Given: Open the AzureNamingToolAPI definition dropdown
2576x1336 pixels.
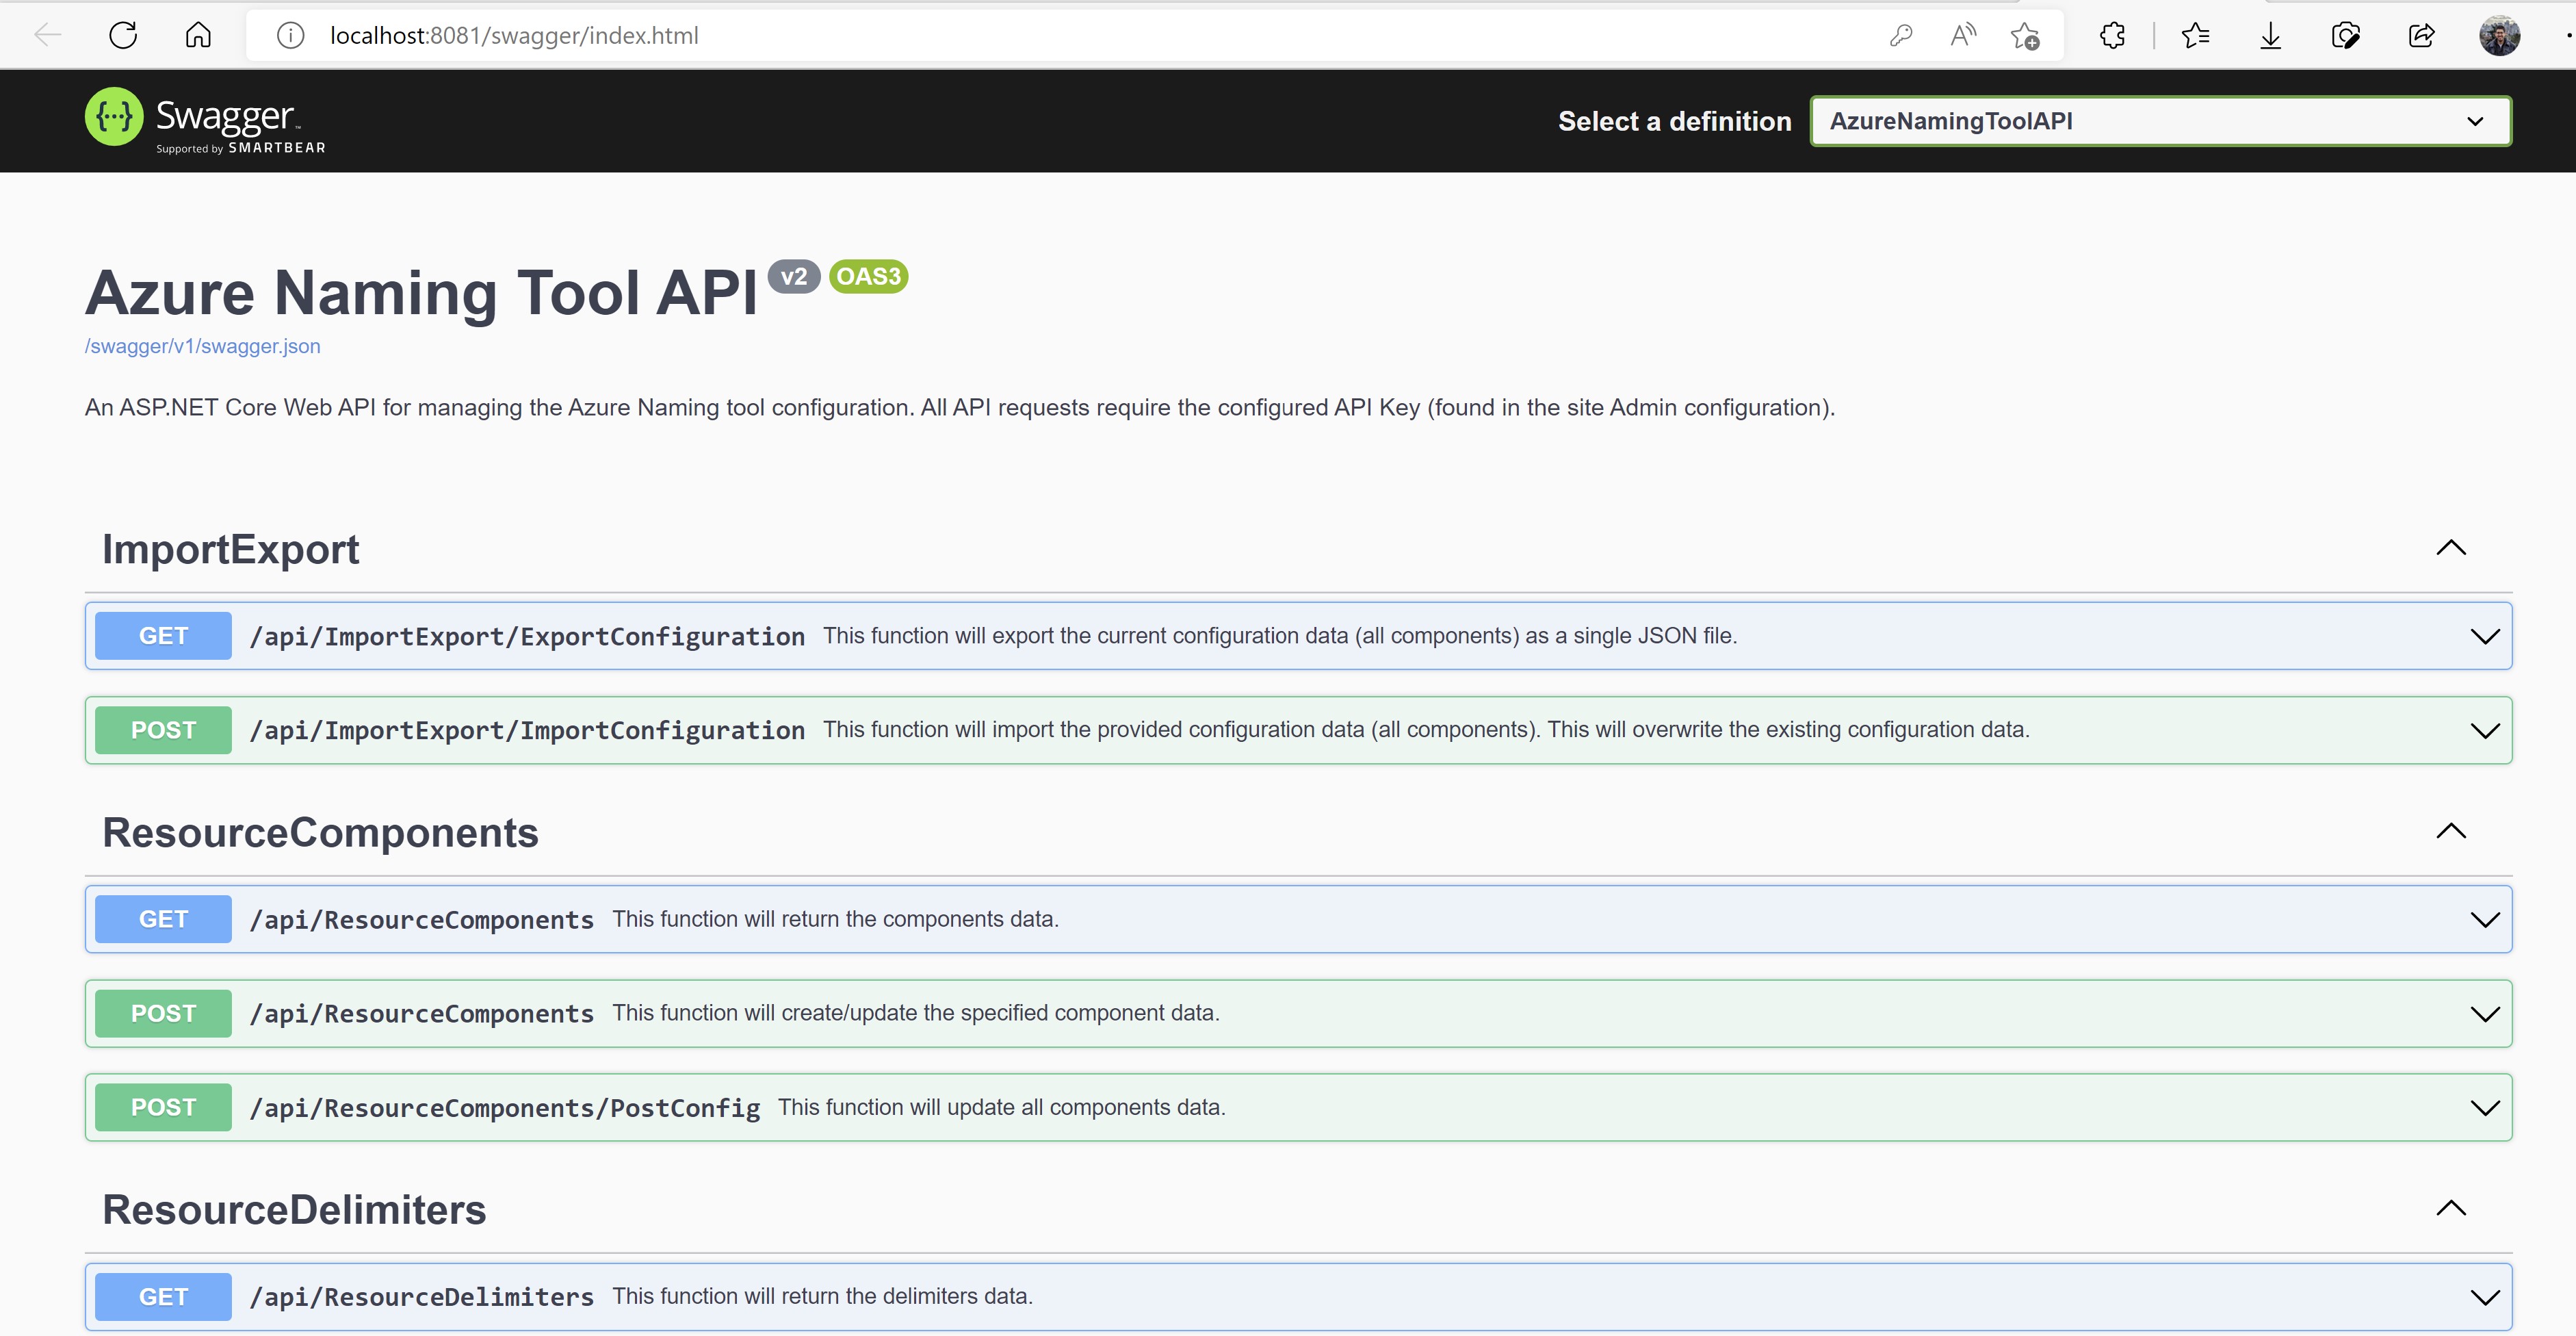Looking at the screenshot, I should (2161, 121).
